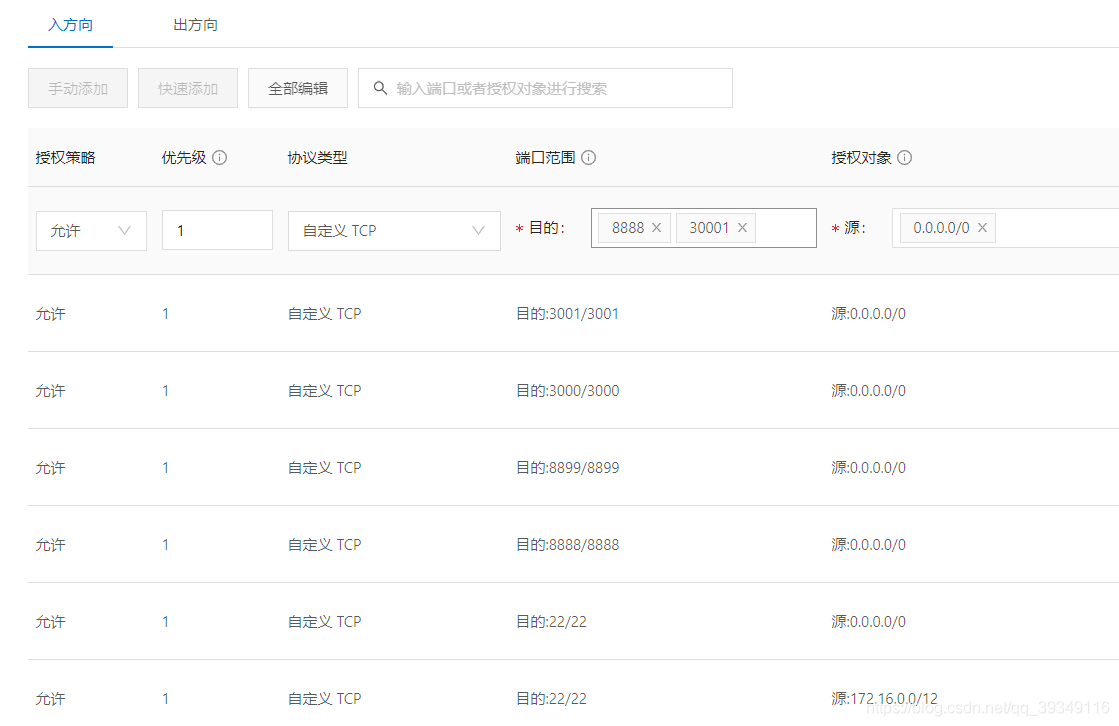Click the 授权策略 column header
This screenshot has width=1119, height=726.
(x=65, y=158)
